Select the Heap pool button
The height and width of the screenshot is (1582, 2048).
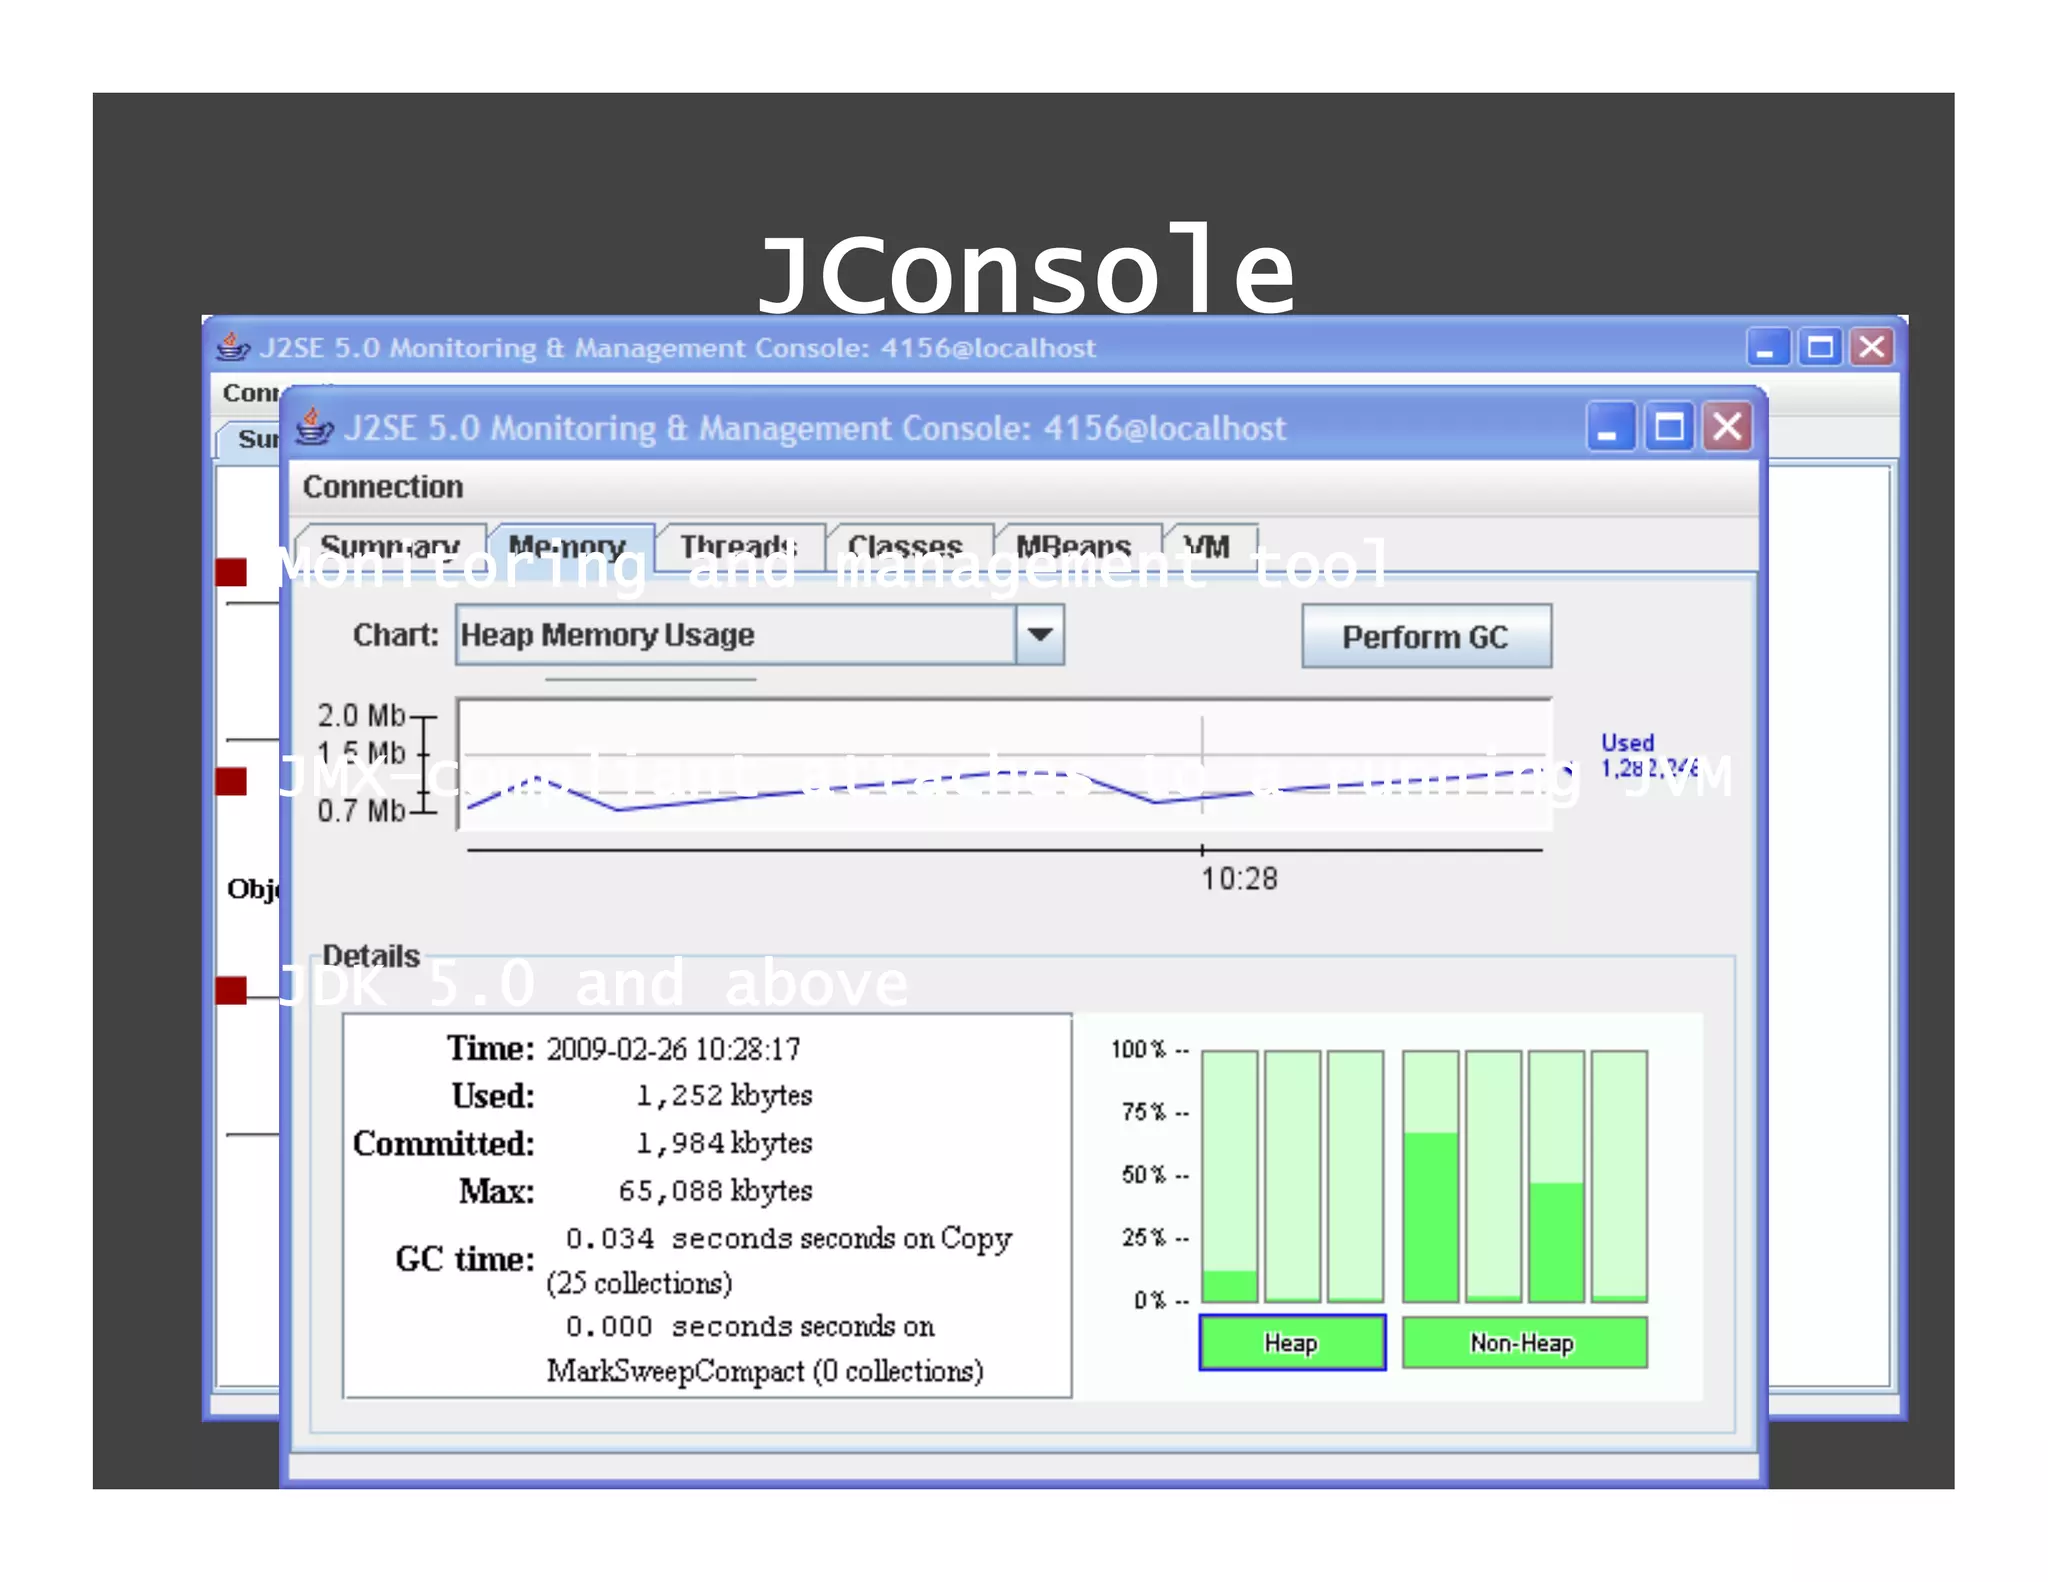(x=1292, y=1343)
